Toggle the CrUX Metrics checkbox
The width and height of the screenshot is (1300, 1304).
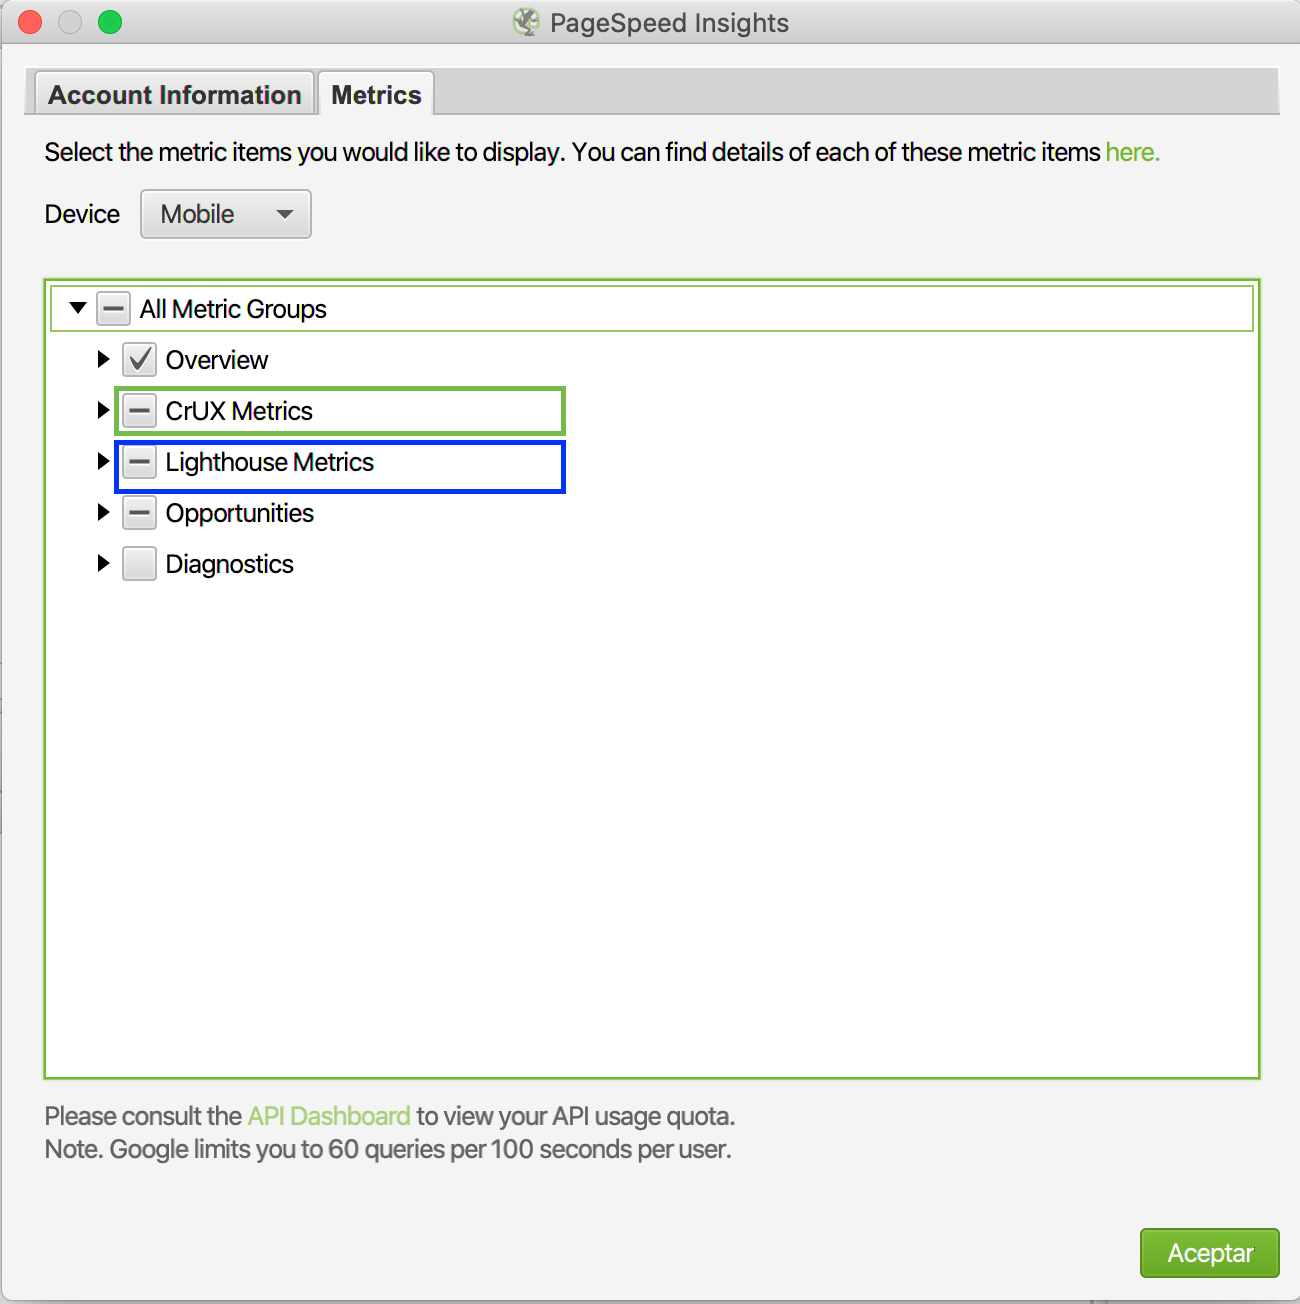point(139,411)
